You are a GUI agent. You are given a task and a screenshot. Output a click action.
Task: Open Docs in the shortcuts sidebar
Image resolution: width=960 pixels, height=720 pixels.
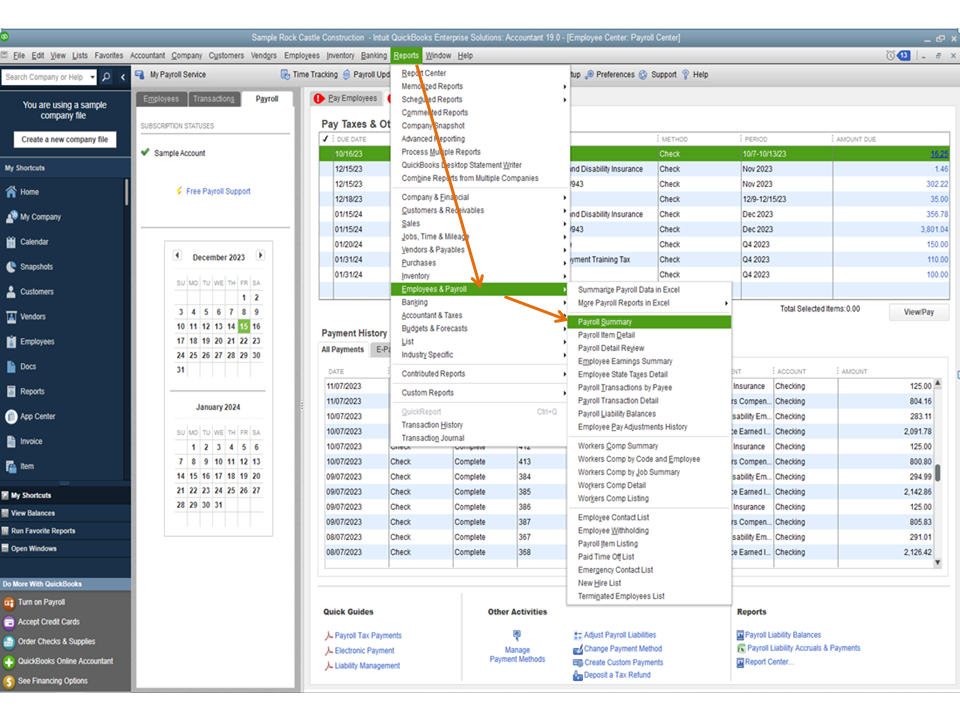(28, 366)
